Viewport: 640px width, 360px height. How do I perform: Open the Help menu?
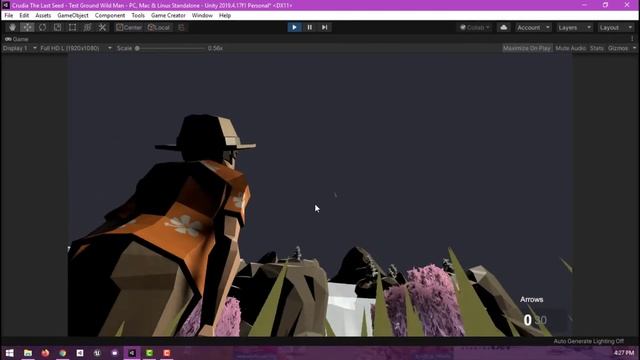click(225, 16)
